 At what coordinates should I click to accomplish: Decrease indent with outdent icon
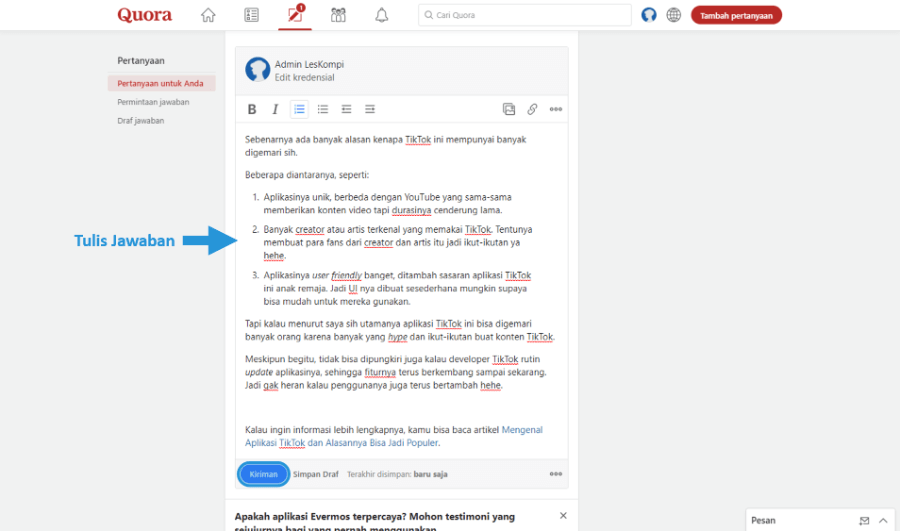coord(346,109)
